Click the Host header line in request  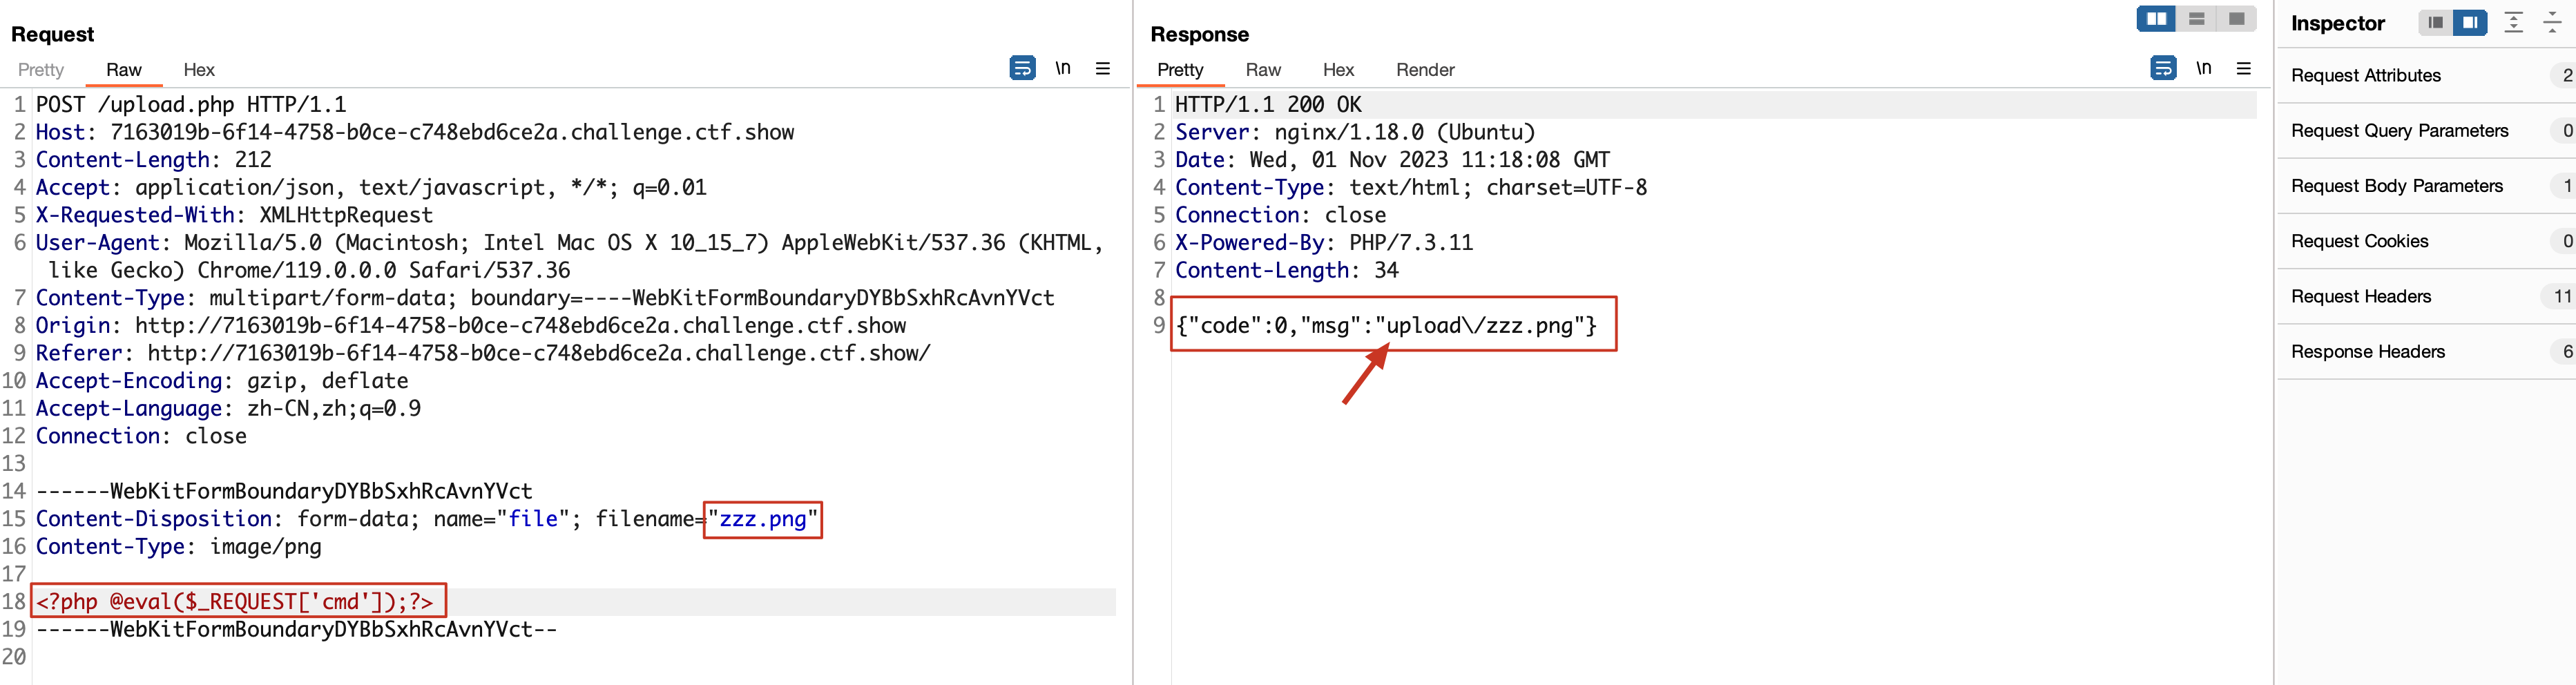tap(415, 132)
